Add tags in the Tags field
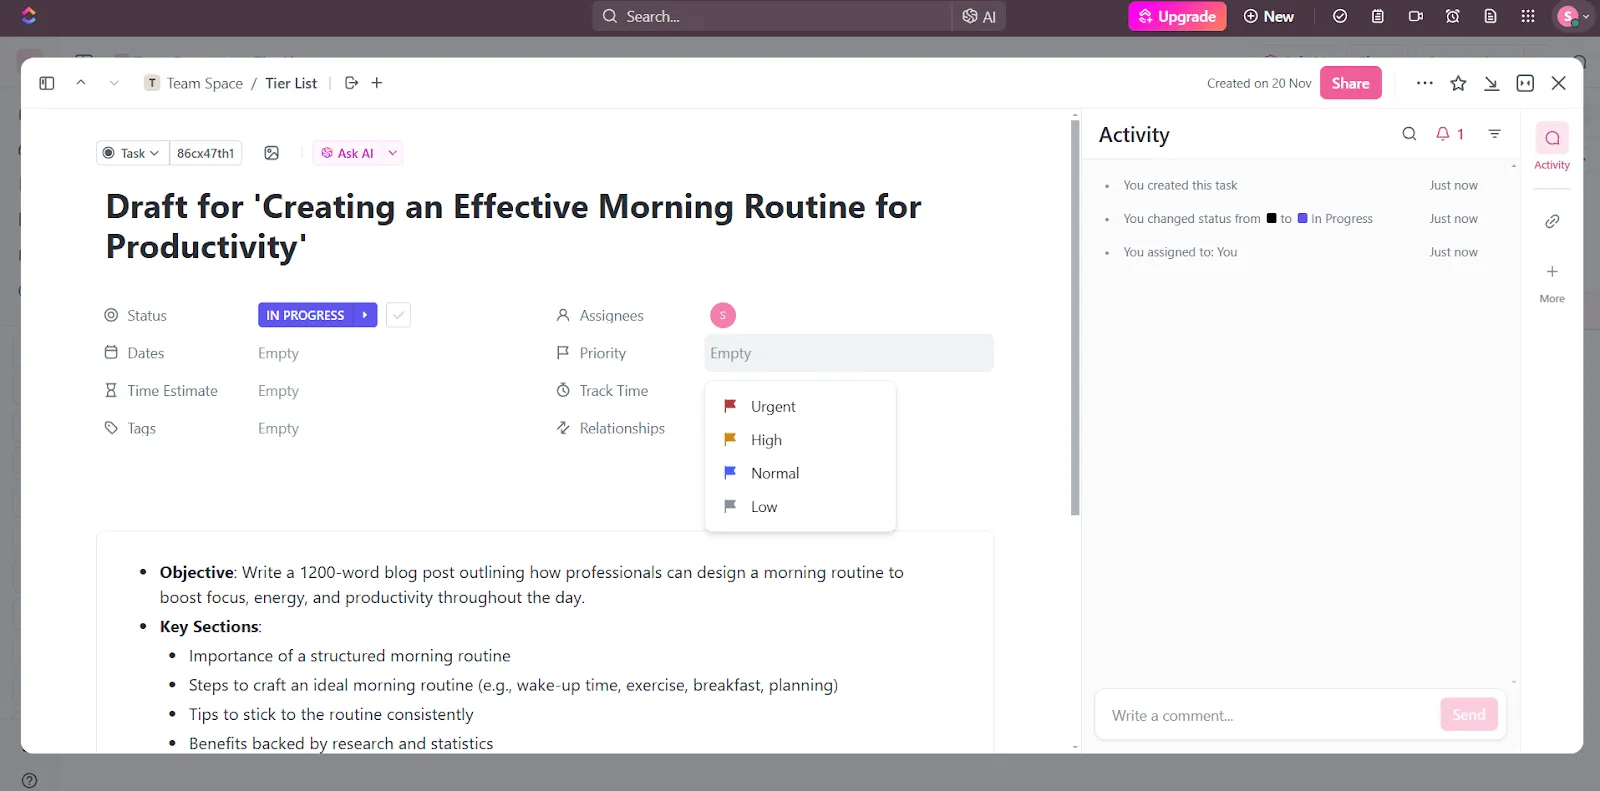 (278, 428)
